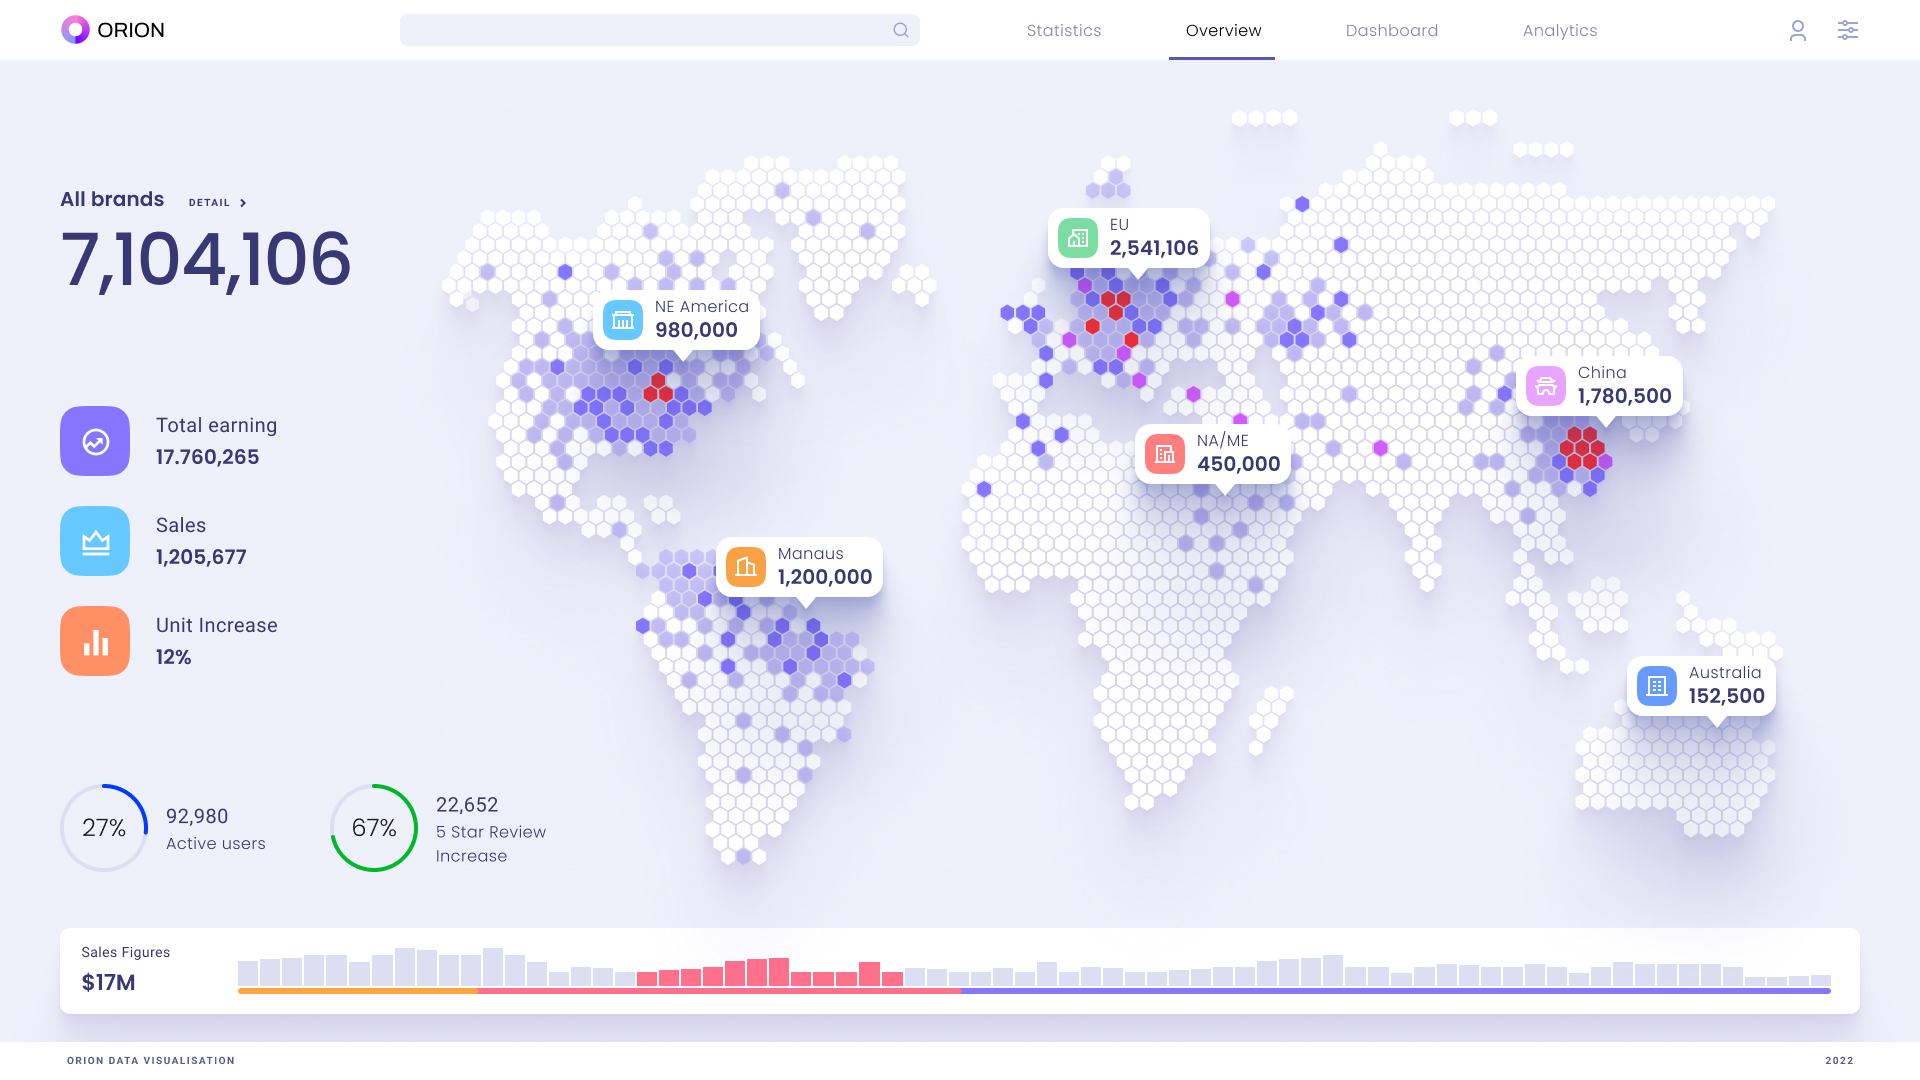Select the EU region marker icon

[1076, 238]
